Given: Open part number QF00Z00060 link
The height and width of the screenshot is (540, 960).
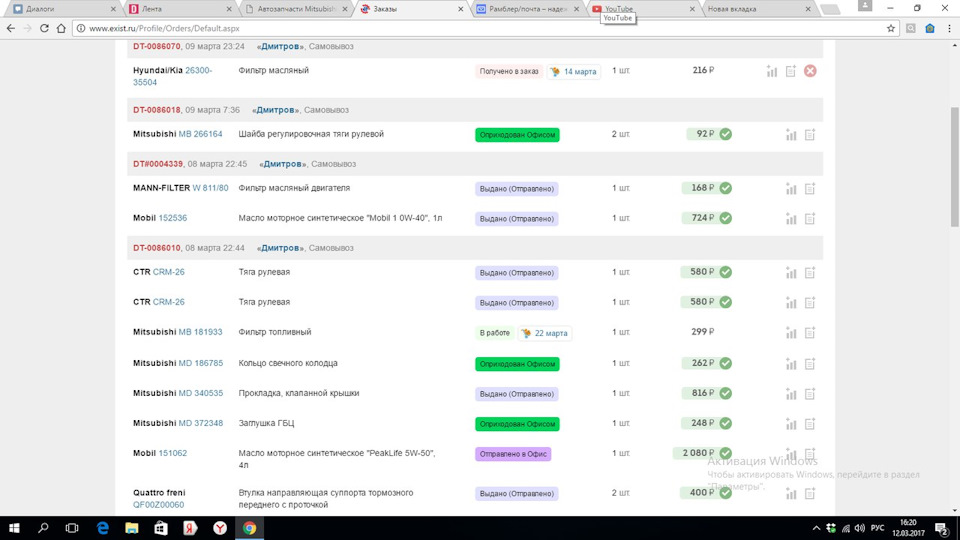Looking at the screenshot, I should pyautogui.click(x=158, y=505).
